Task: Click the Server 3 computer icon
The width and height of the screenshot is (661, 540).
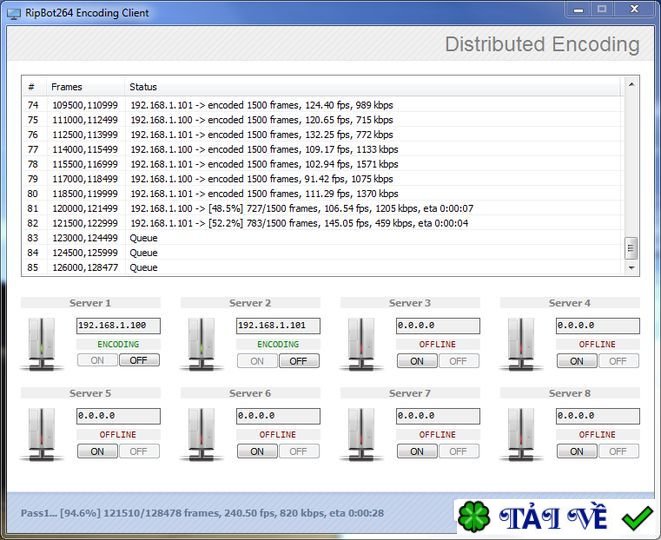Action: [x=361, y=344]
